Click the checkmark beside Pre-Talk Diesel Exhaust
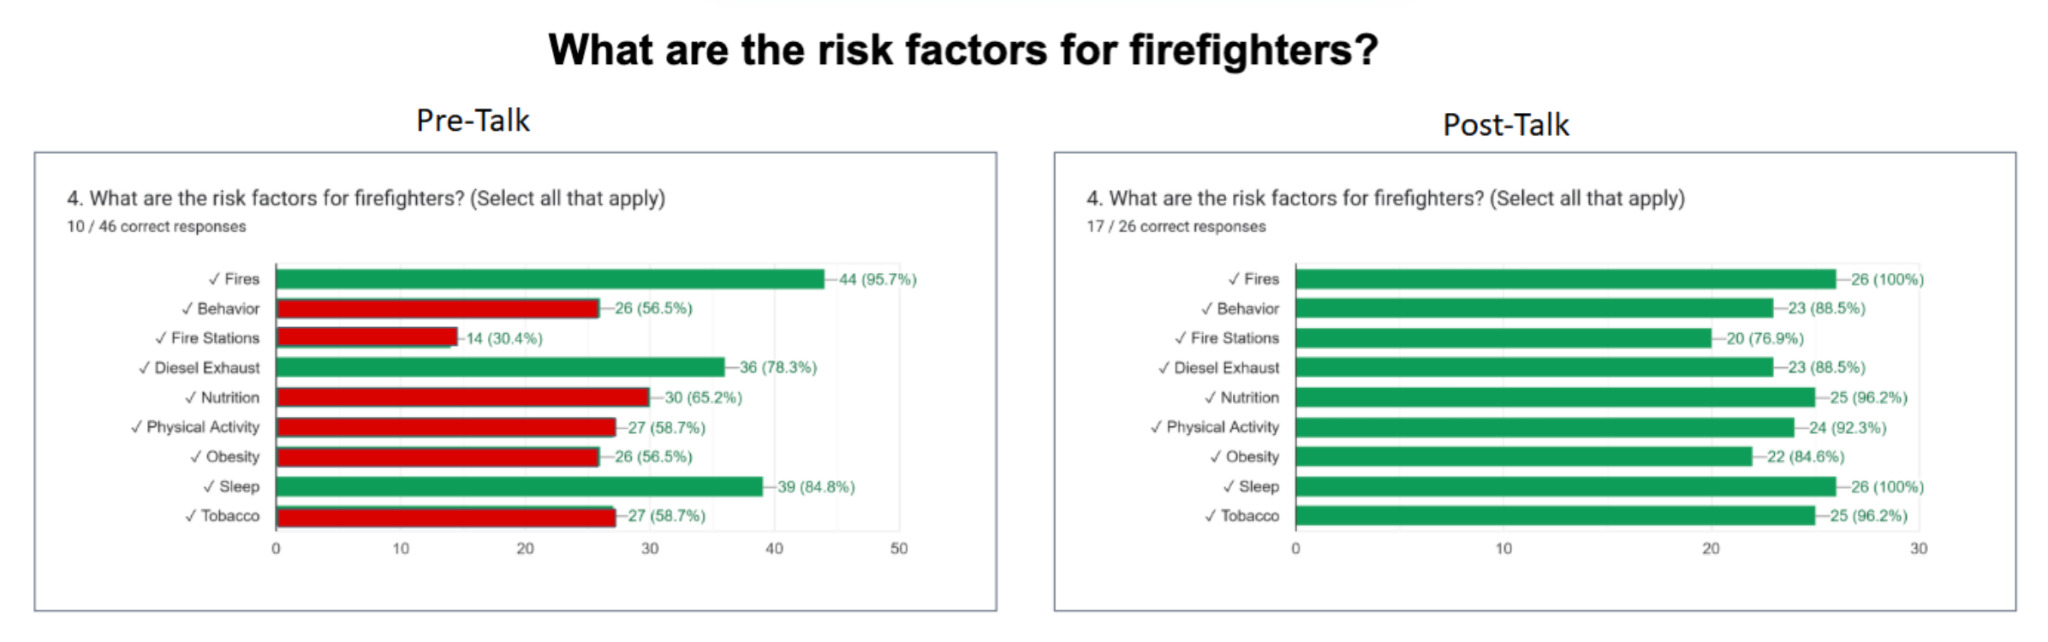The height and width of the screenshot is (642, 2048). [x=144, y=368]
